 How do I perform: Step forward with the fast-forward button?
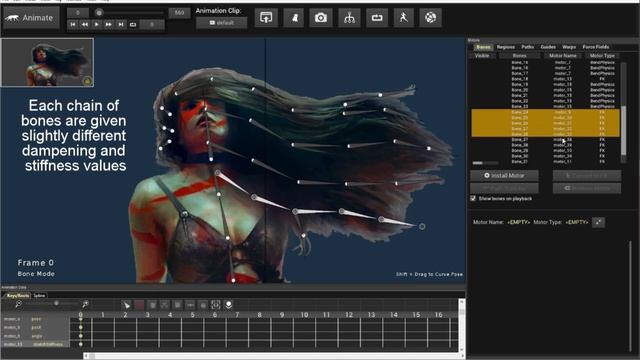tap(109, 24)
